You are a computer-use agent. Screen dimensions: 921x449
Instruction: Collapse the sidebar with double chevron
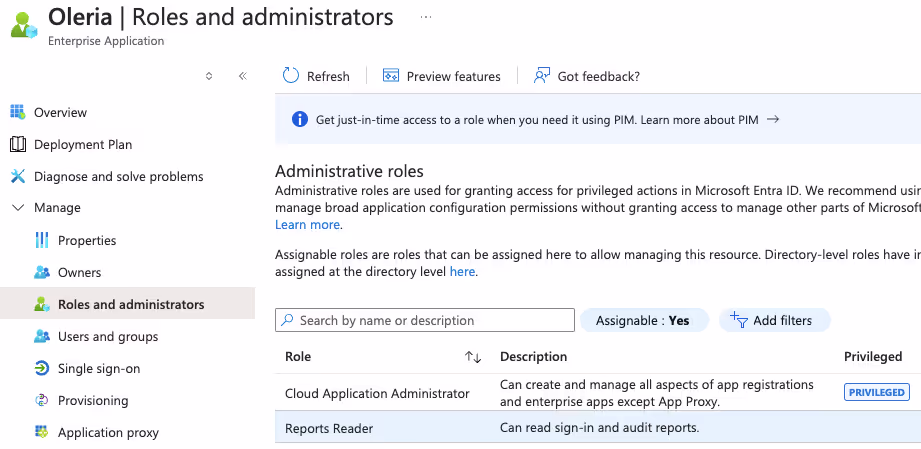click(x=243, y=76)
